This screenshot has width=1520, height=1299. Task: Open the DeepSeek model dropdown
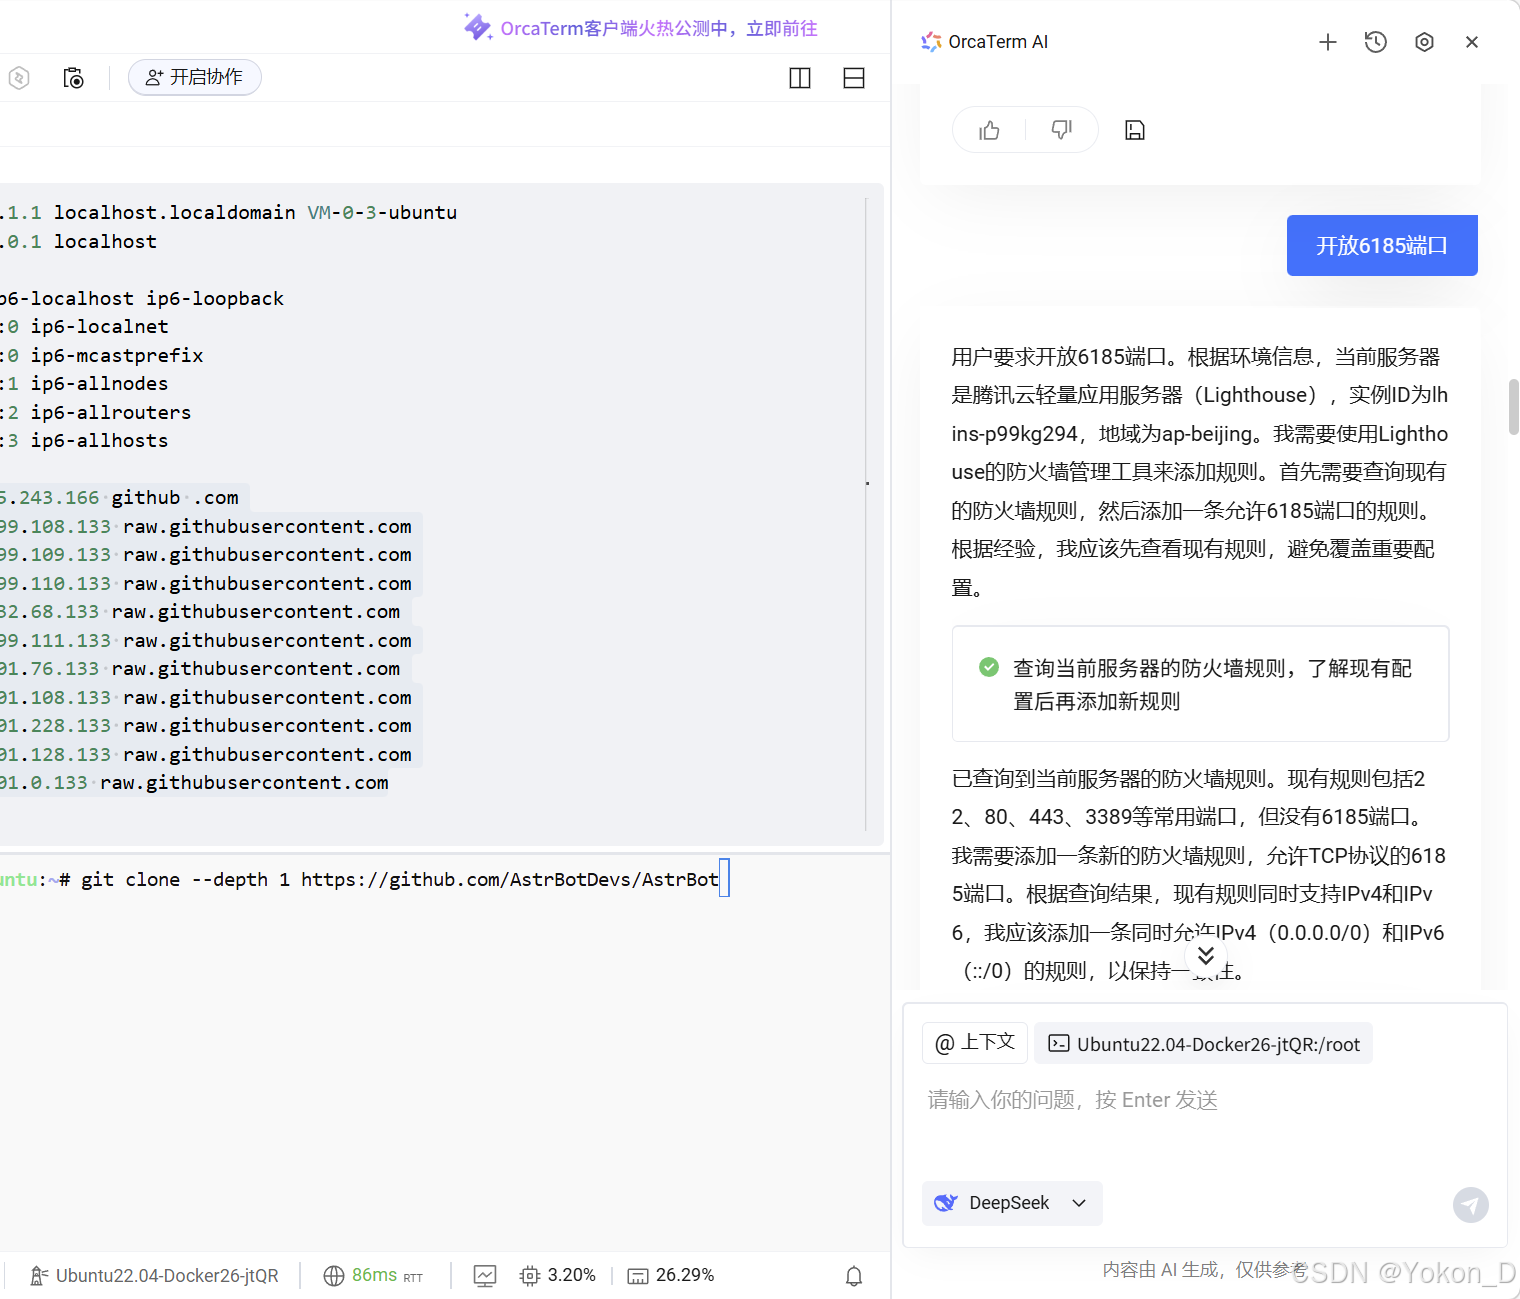pyautogui.click(x=1012, y=1203)
